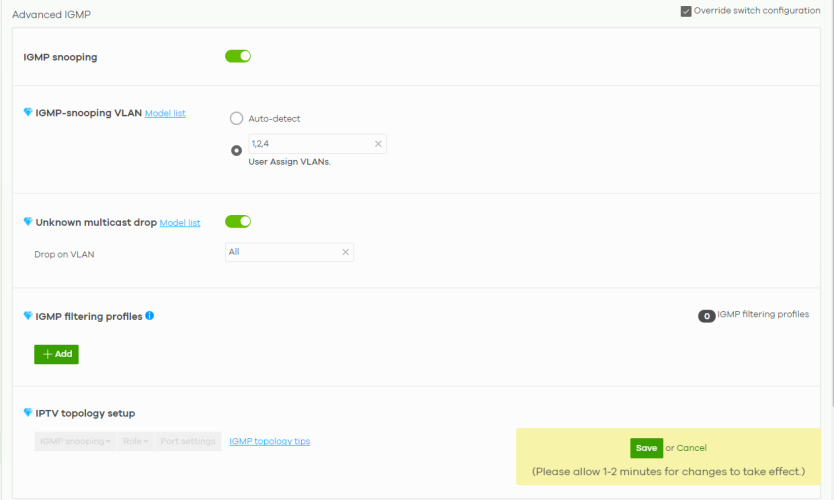Click diamond icon beside IGMP-snooping VLAN
The image size is (834, 500).
[x=28, y=113]
